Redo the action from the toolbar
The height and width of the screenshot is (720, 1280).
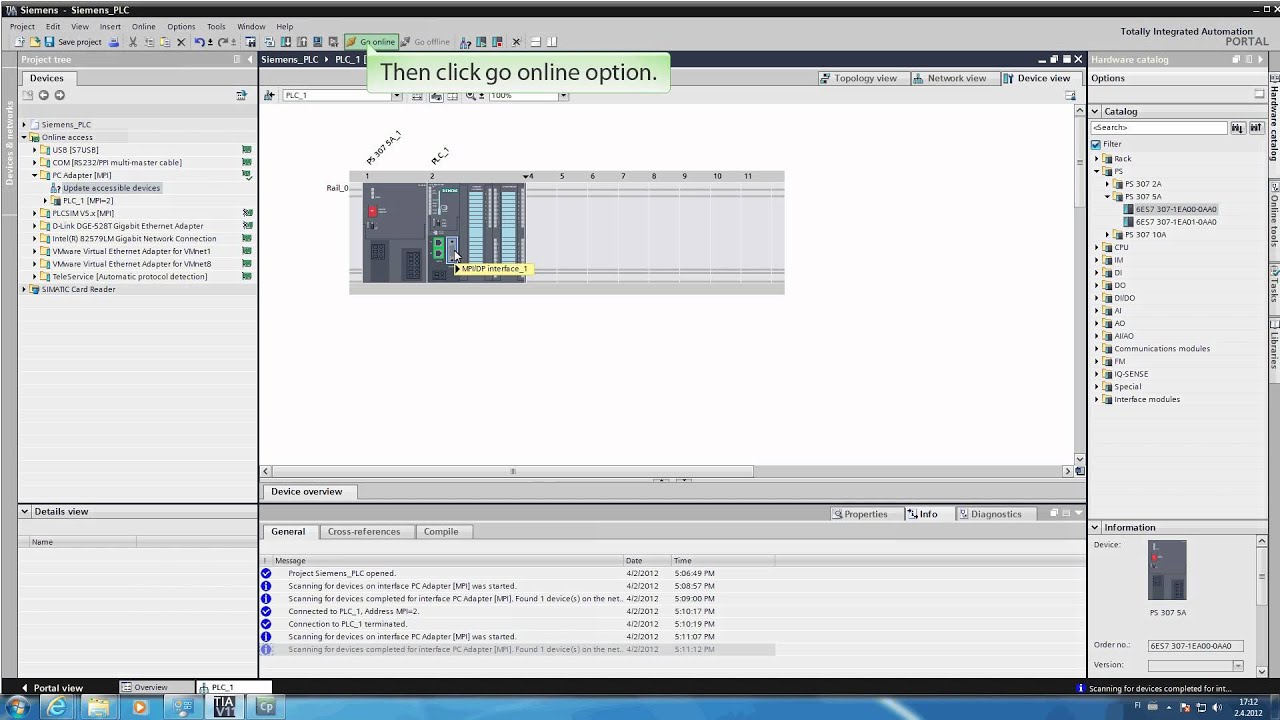pos(223,42)
